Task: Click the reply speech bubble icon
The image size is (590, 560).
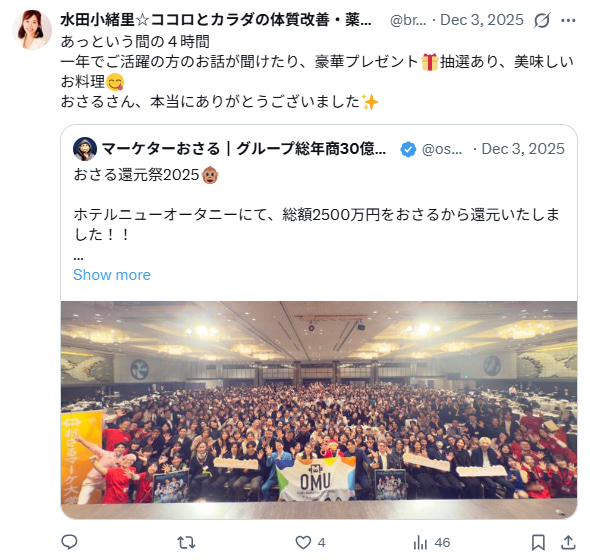Action: tap(69, 542)
